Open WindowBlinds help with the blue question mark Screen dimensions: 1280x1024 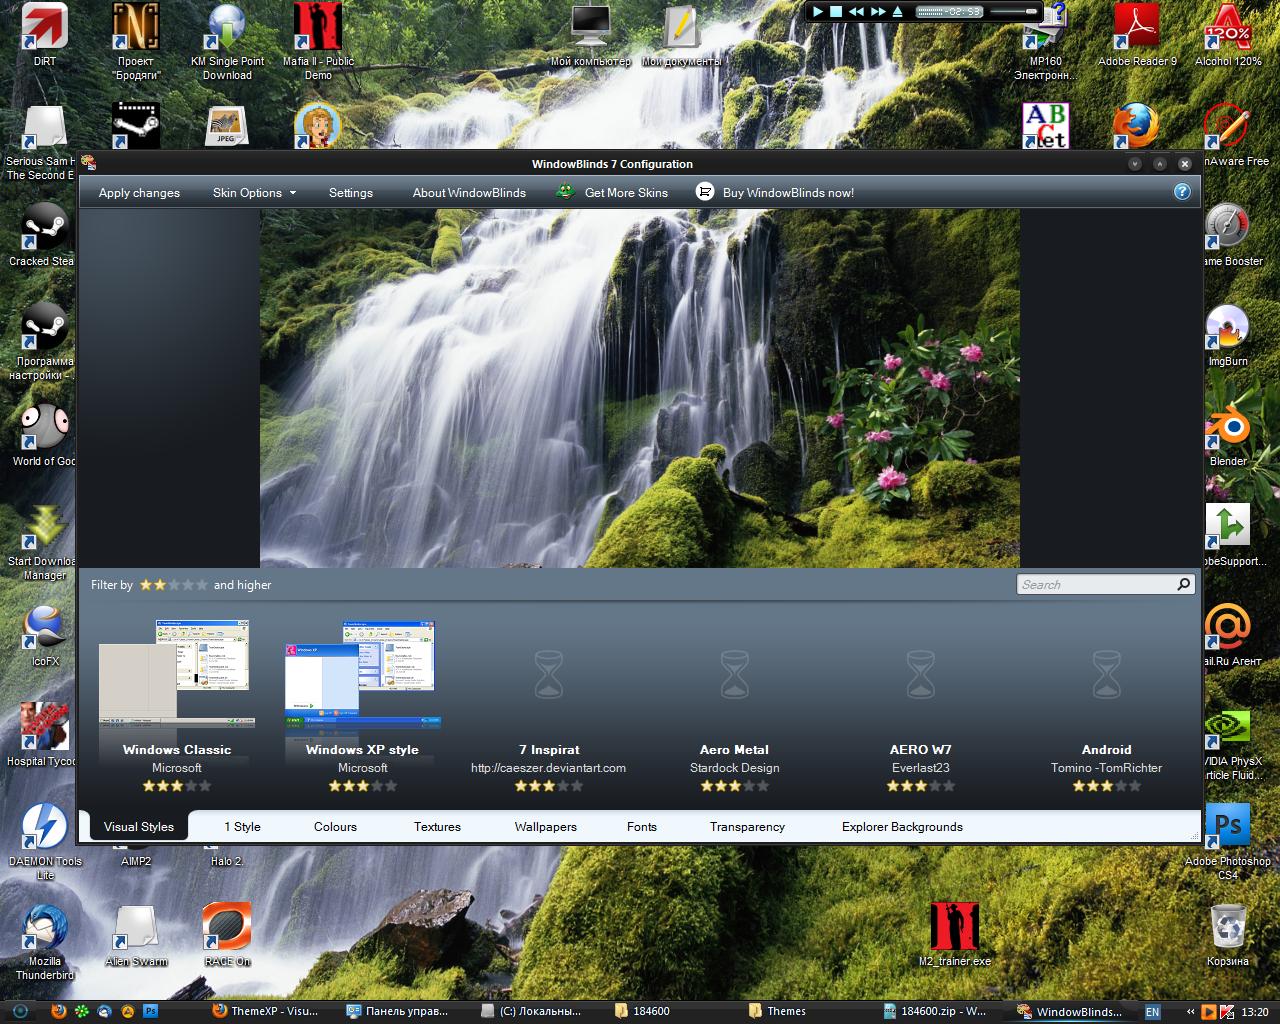click(1182, 192)
